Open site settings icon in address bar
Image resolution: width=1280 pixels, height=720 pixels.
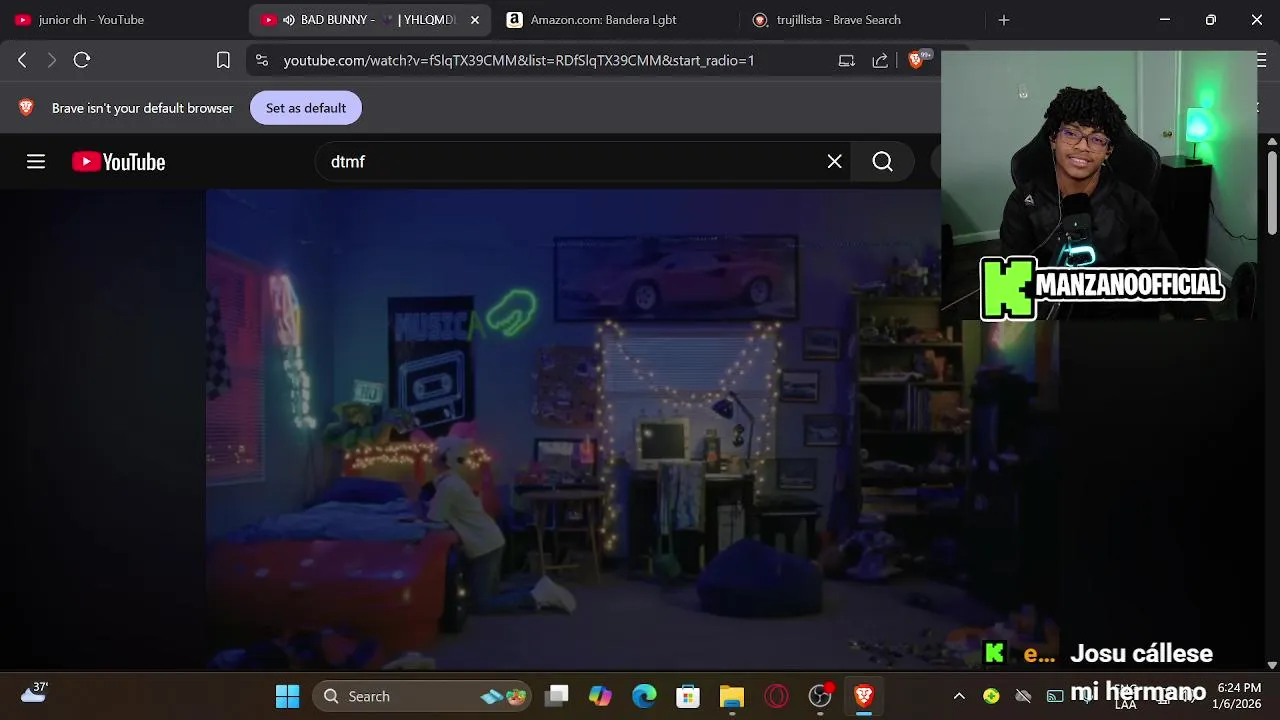(x=262, y=60)
